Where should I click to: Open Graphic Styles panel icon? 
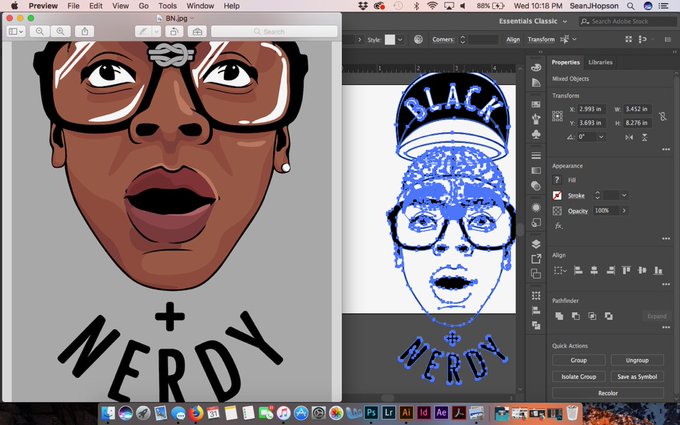point(536,223)
